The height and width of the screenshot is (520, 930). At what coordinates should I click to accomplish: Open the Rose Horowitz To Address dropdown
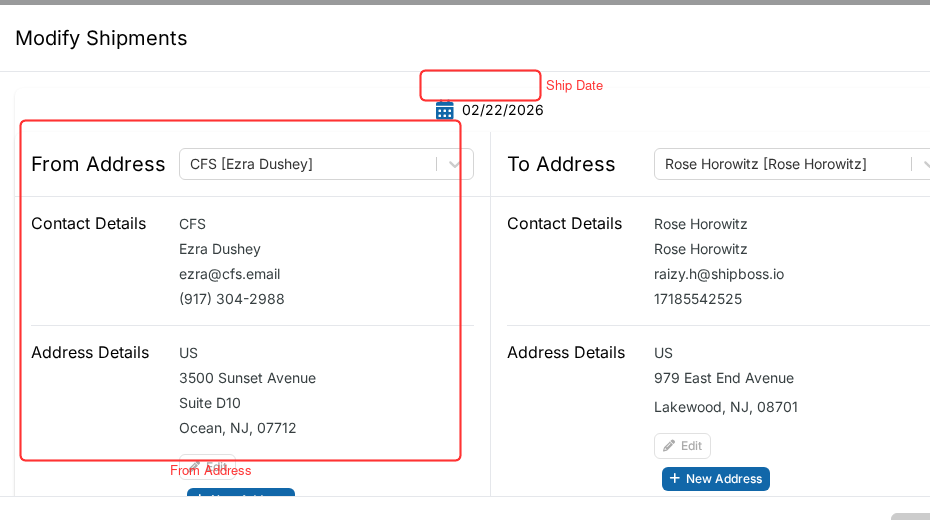click(x=792, y=164)
